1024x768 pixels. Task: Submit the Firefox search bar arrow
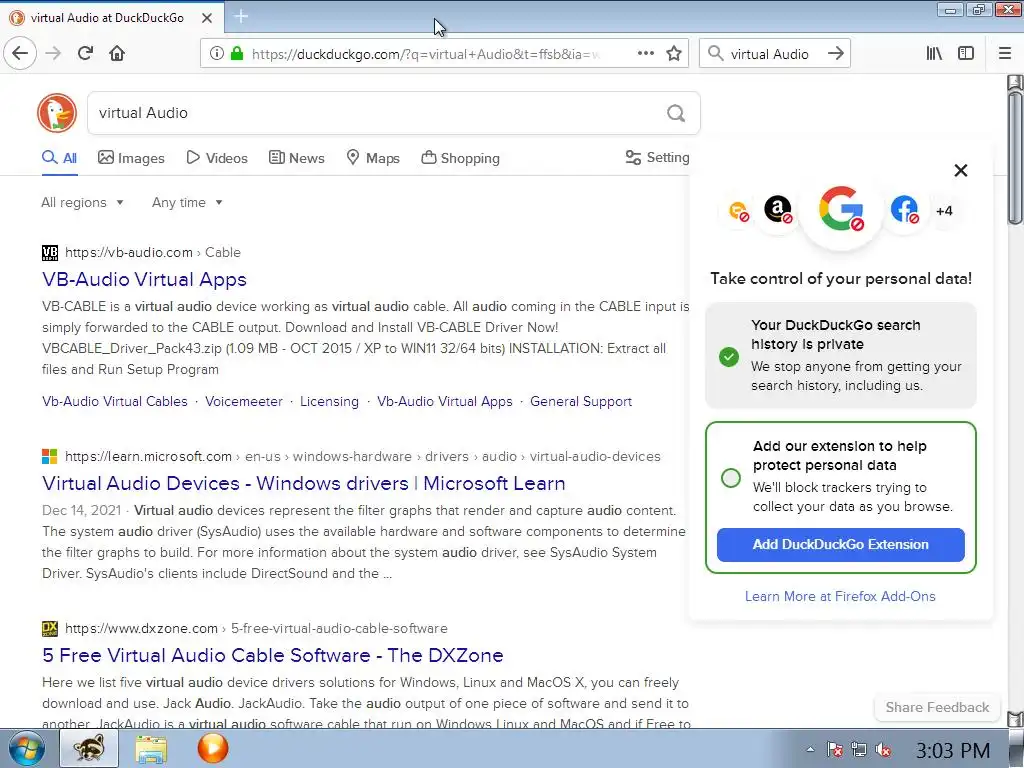pyautogui.click(x=836, y=54)
